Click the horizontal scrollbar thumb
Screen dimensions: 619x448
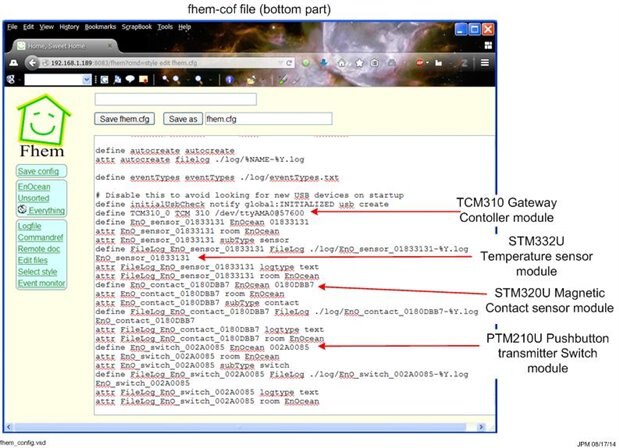(x=241, y=427)
